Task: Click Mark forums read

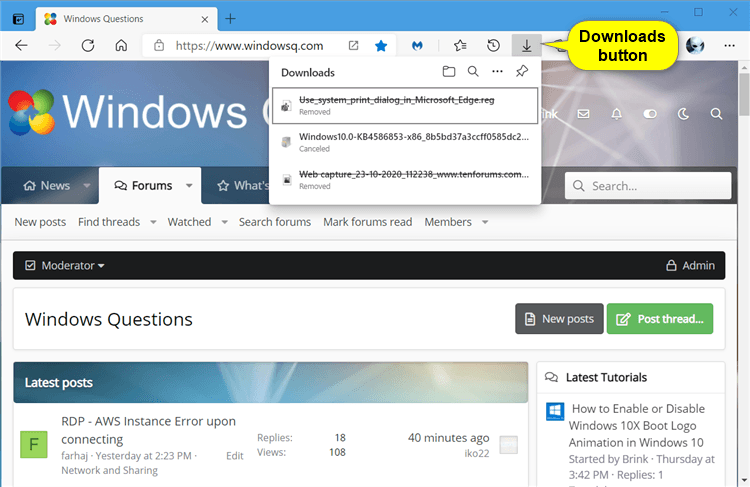Action: (367, 222)
